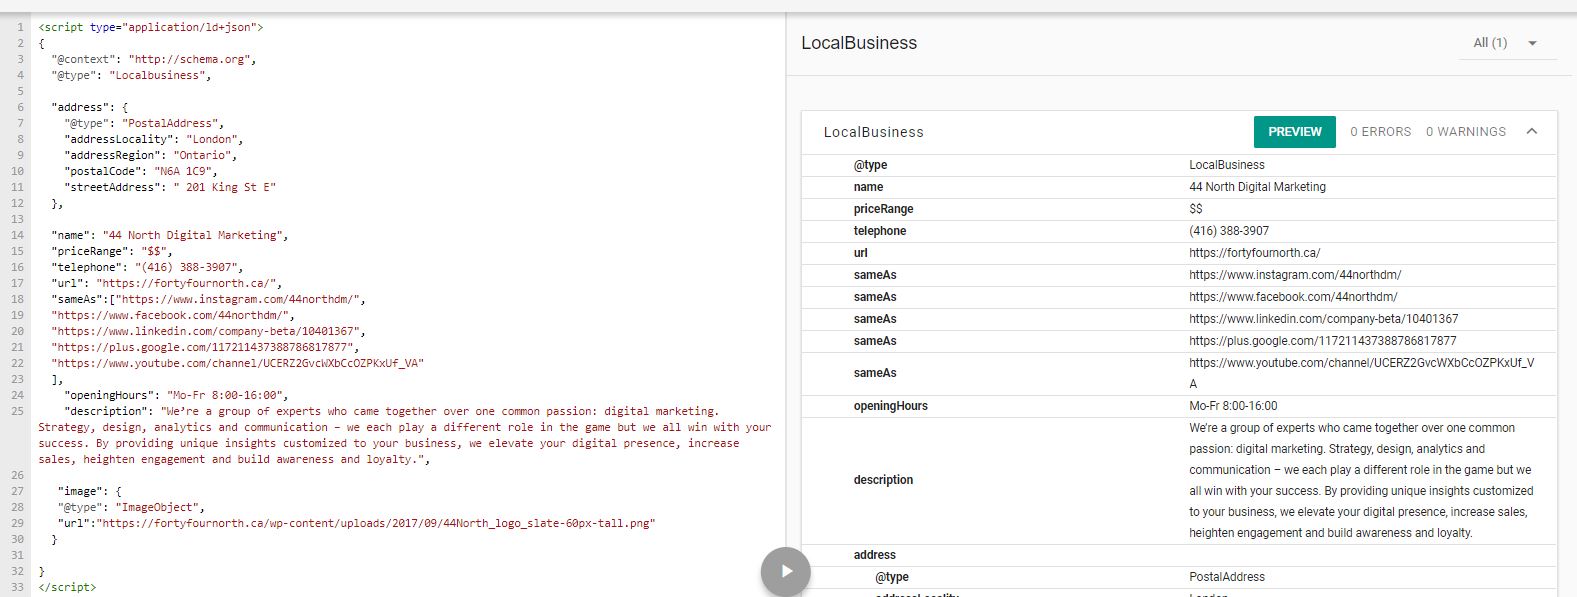Click the "openingHours" code line in editor

pyautogui.click(x=176, y=395)
